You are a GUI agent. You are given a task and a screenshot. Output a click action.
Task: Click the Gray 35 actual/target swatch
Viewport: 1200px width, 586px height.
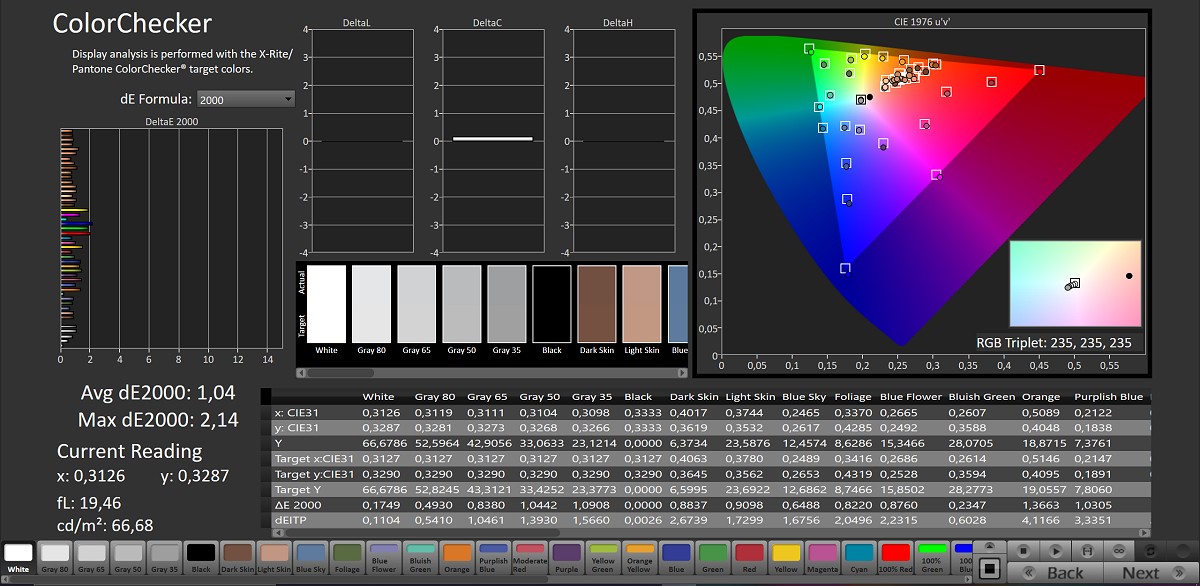(507, 304)
